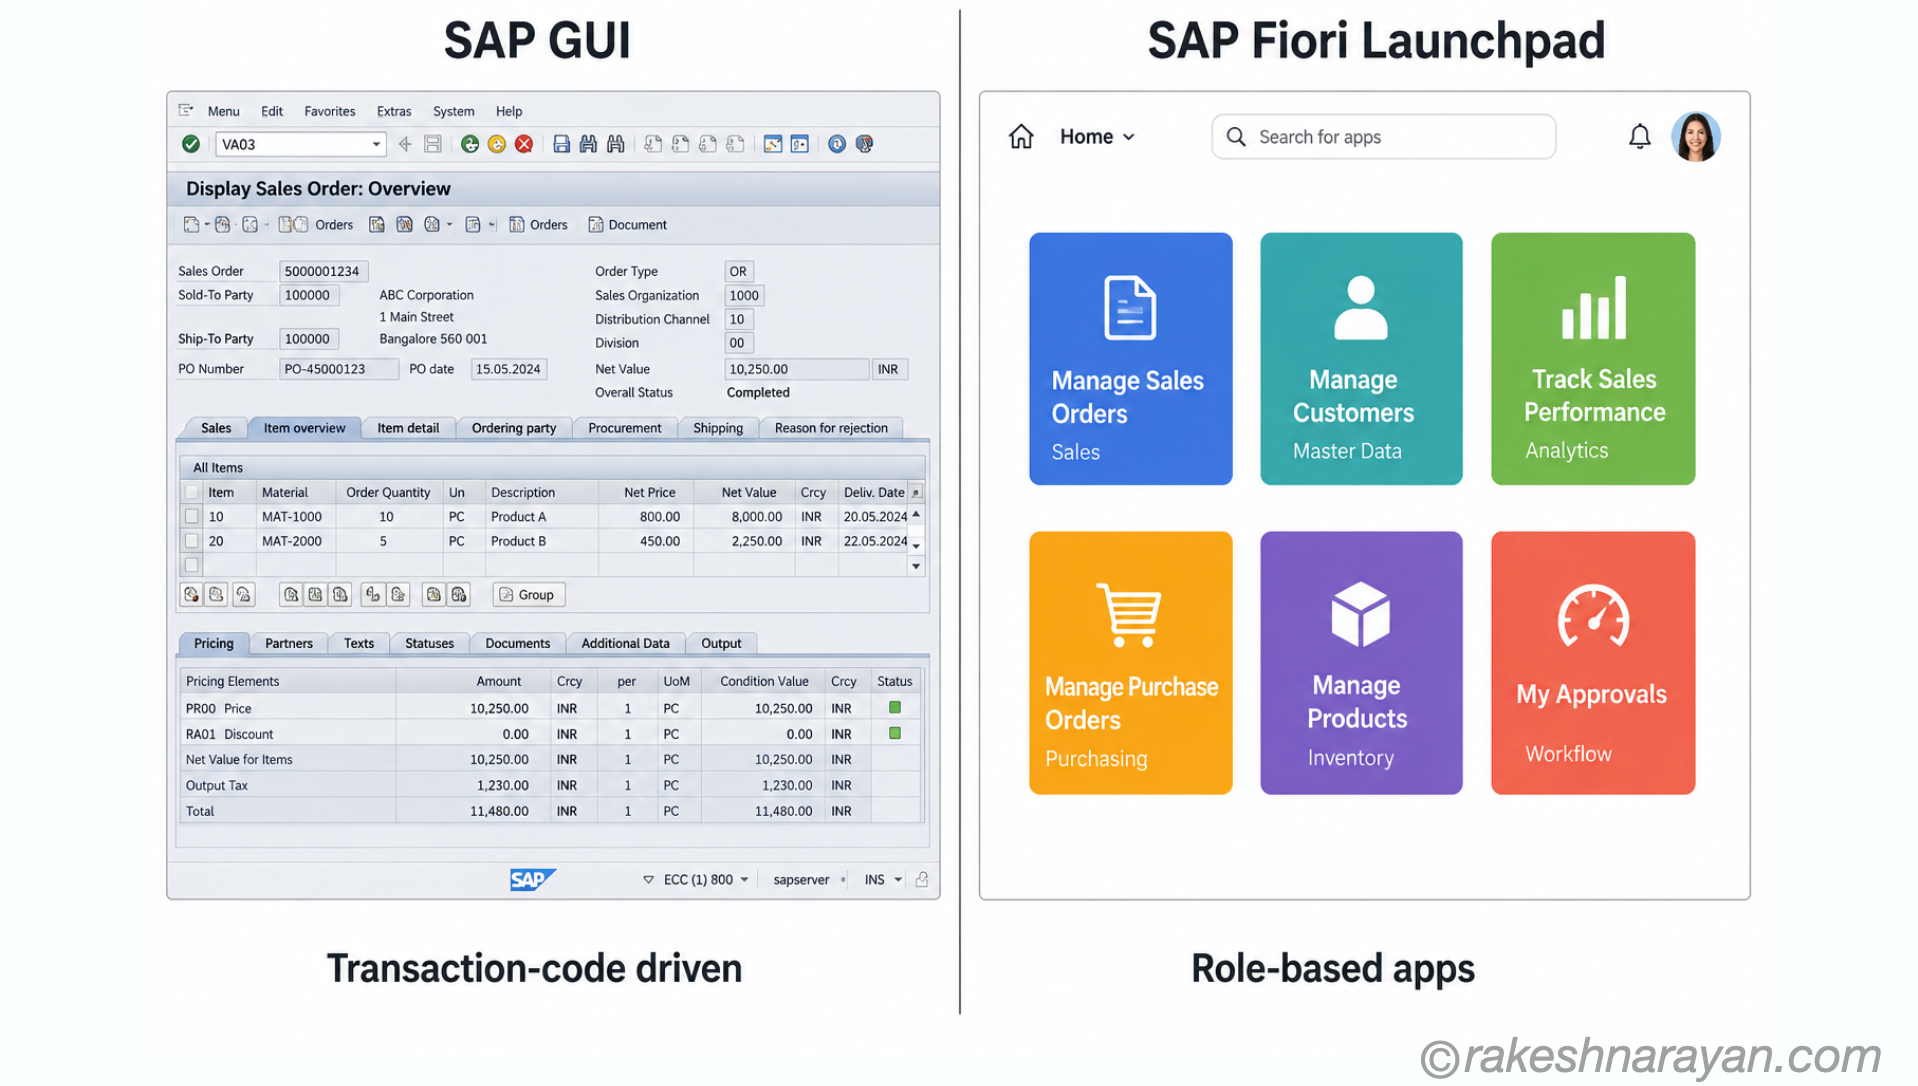
Task: Open the Manage Products tile
Action: [x=1361, y=662]
